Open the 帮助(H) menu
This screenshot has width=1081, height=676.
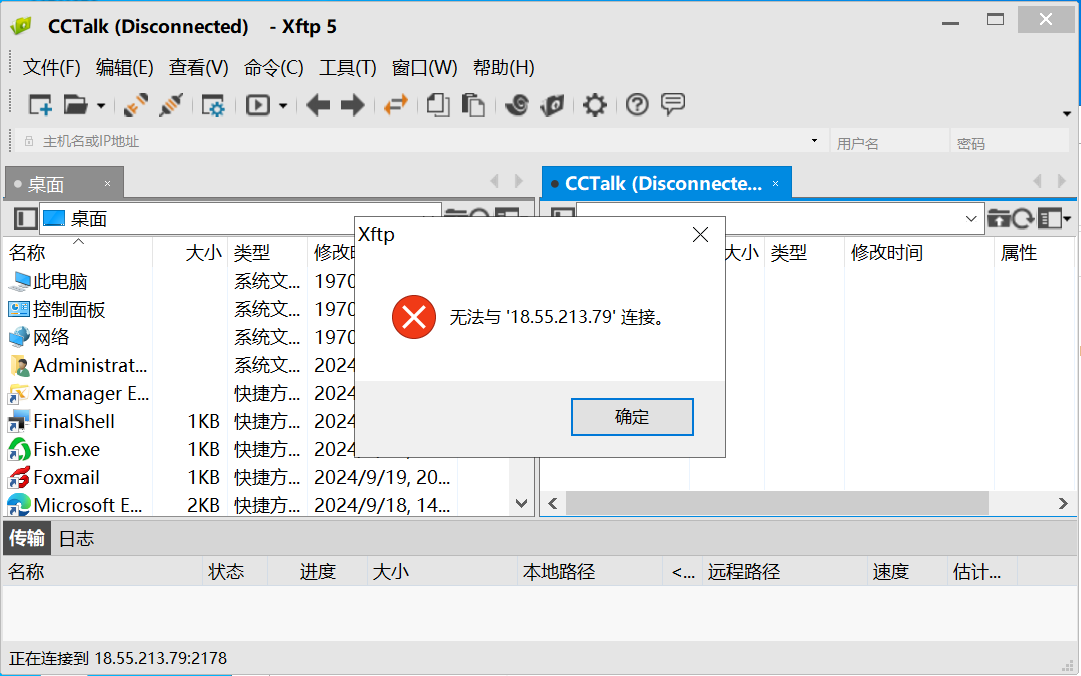(504, 68)
